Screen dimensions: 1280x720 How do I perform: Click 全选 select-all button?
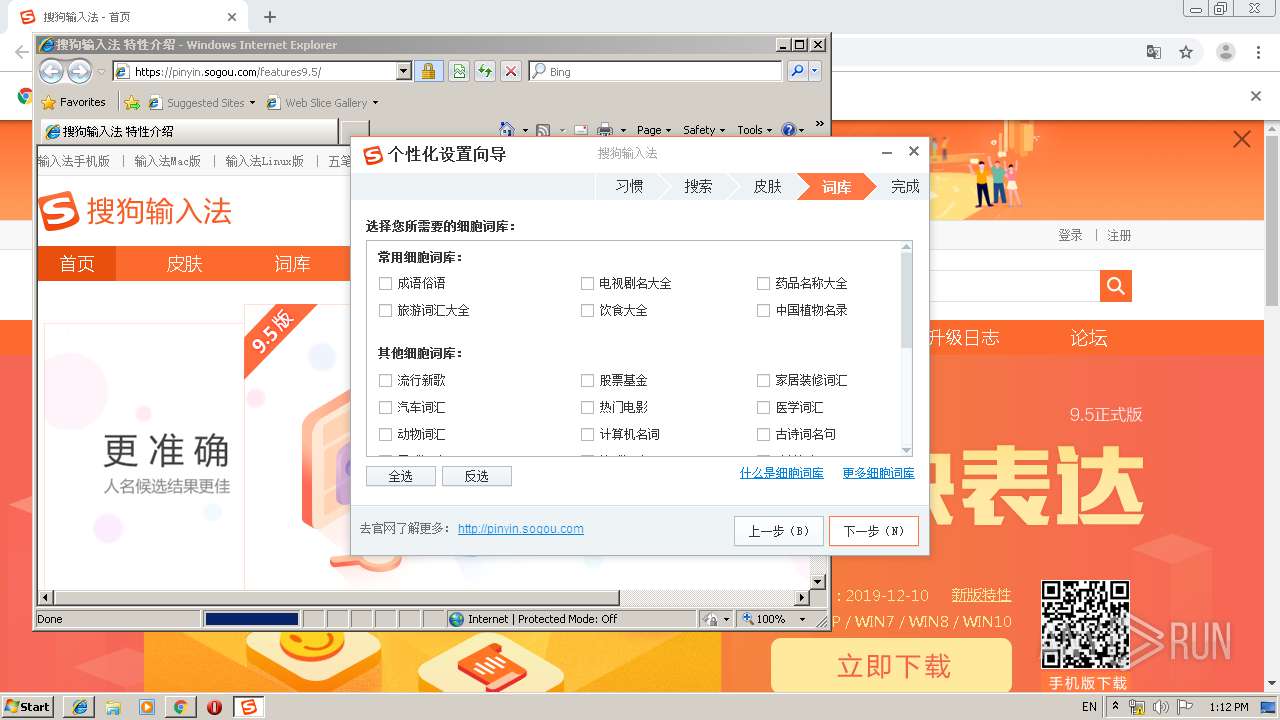pos(400,476)
